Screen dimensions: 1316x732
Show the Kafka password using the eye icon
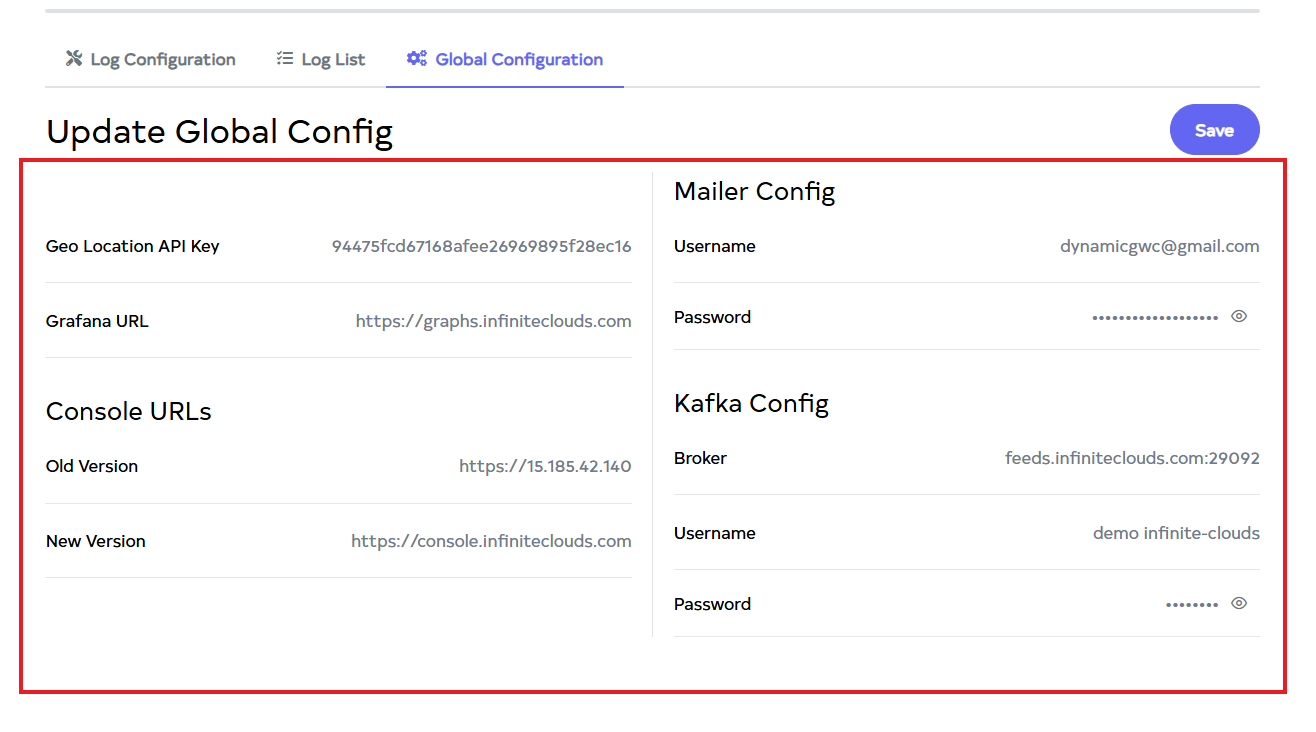[x=1239, y=604]
